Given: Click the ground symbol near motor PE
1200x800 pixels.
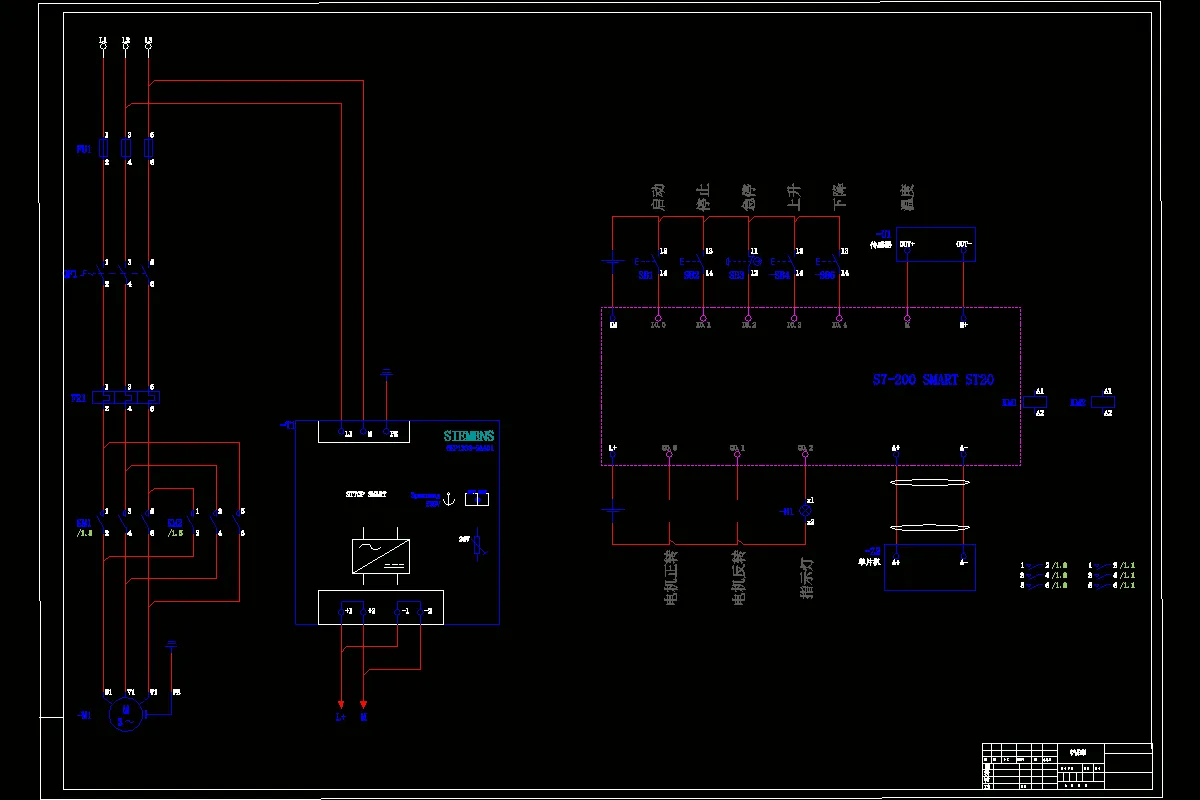Looking at the screenshot, I should click(x=171, y=645).
